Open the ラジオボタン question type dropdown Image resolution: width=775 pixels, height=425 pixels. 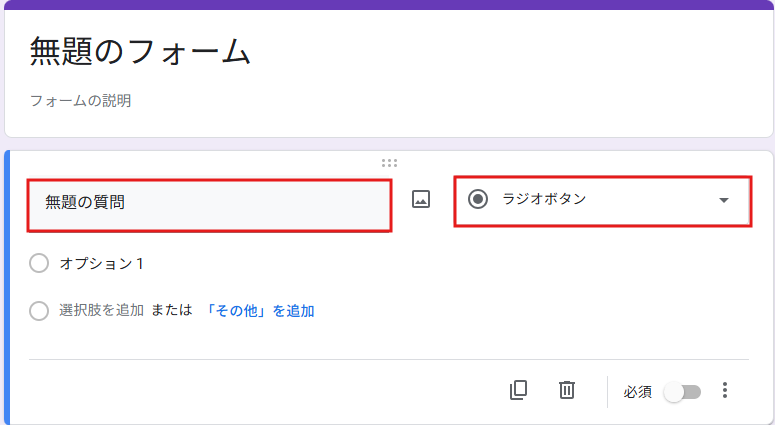pyautogui.click(x=603, y=201)
